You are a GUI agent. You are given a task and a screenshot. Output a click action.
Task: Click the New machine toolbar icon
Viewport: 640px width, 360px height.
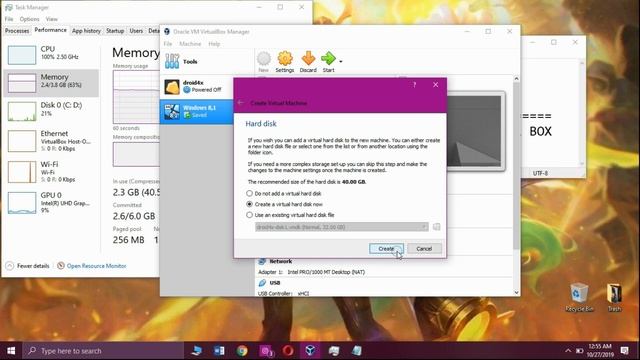coord(264,62)
